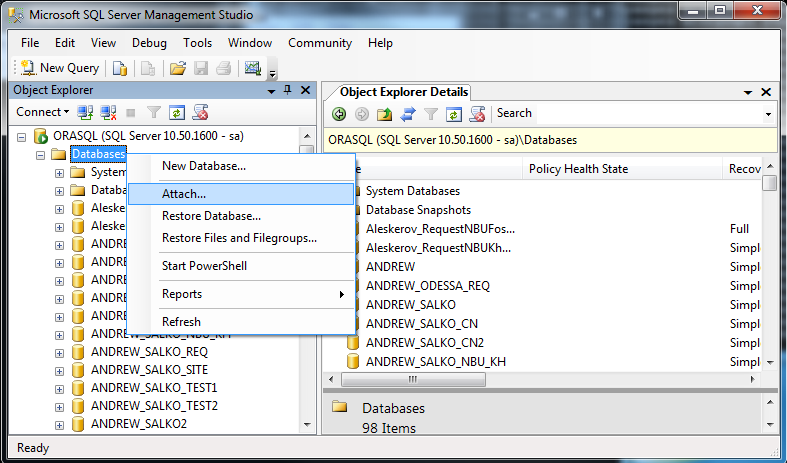
Task: Click Back arrow in Object Explorer Details
Action: point(339,113)
